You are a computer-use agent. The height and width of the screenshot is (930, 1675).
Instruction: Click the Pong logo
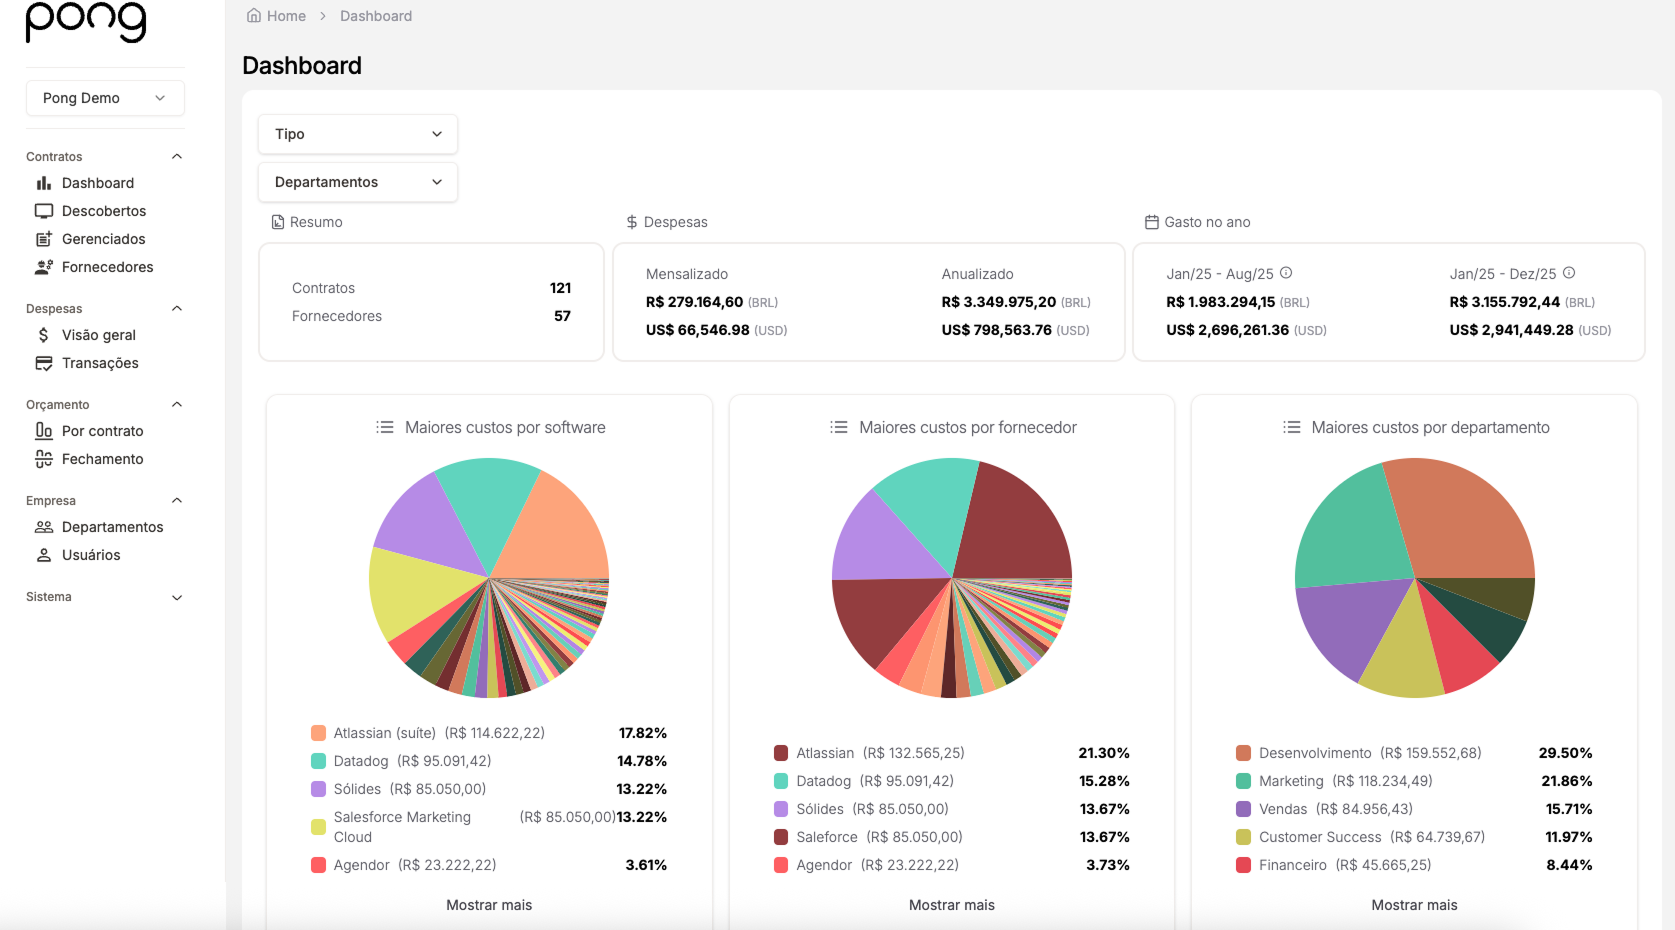86,22
